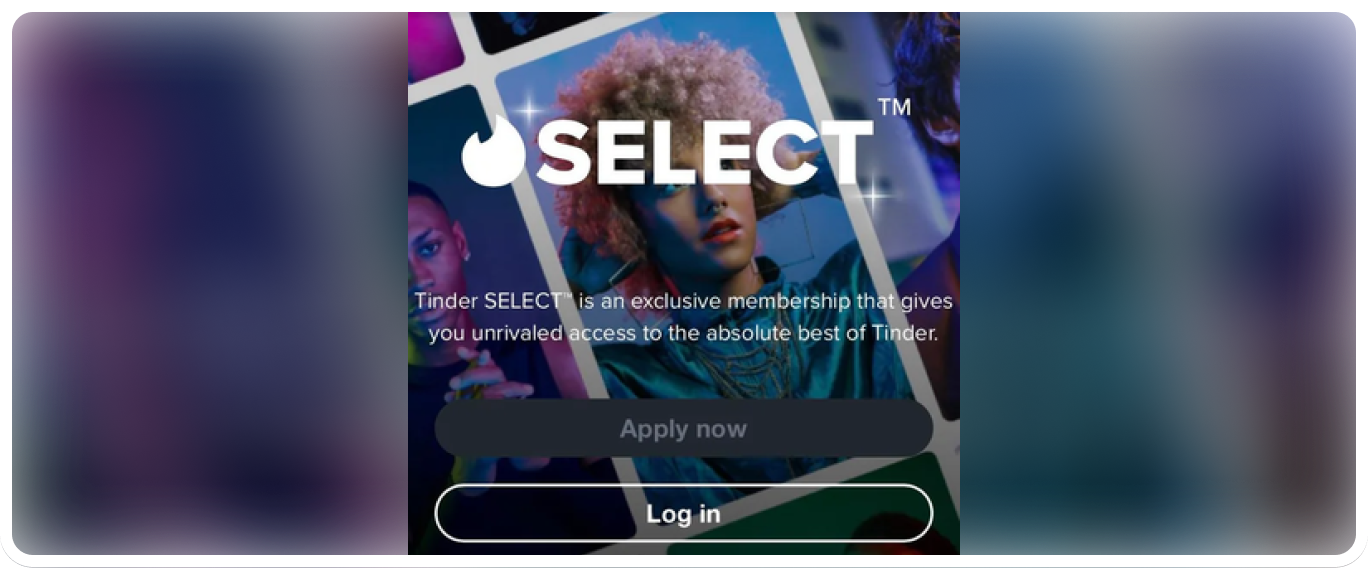
Task: Click the woman's curly blonde hair
Action: tap(668, 110)
